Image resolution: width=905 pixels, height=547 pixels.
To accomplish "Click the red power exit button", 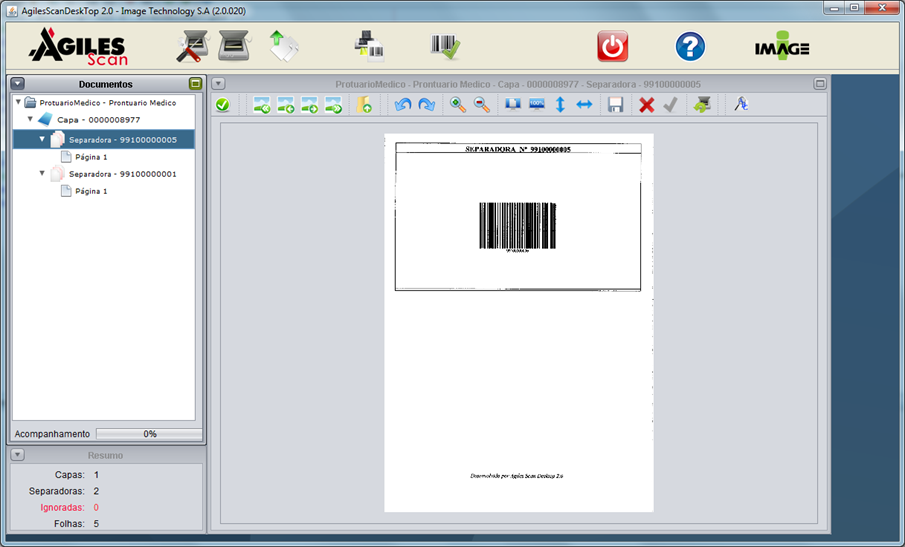I will [612, 46].
